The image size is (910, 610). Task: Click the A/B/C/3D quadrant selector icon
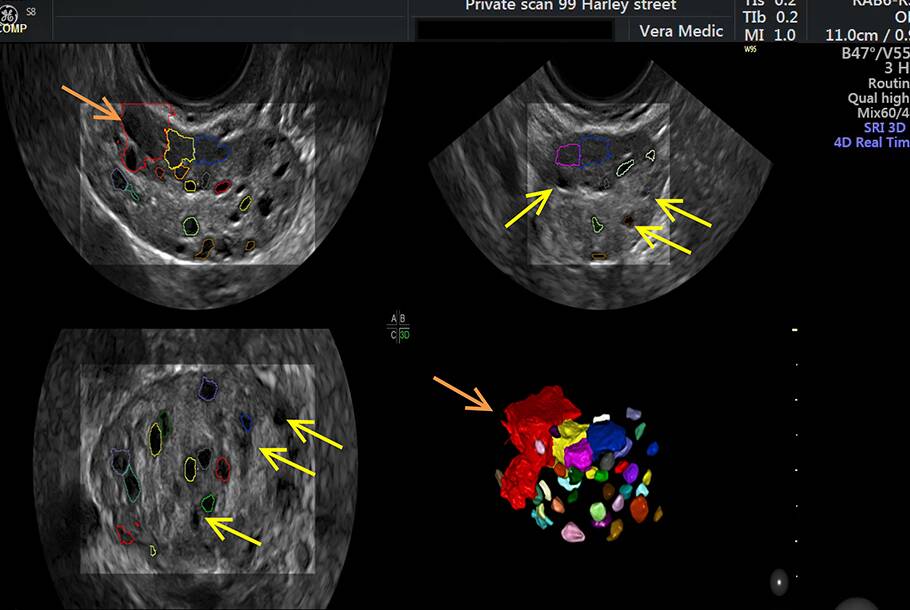tap(398, 325)
